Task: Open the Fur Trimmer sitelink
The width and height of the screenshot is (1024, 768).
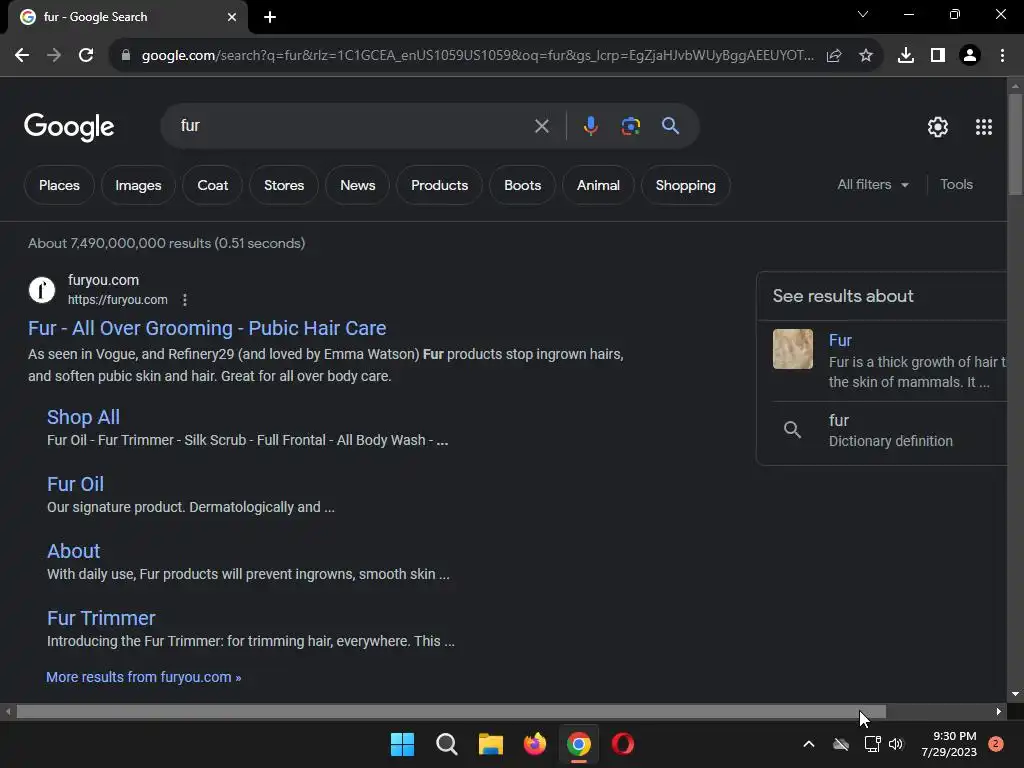Action: (x=101, y=618)
